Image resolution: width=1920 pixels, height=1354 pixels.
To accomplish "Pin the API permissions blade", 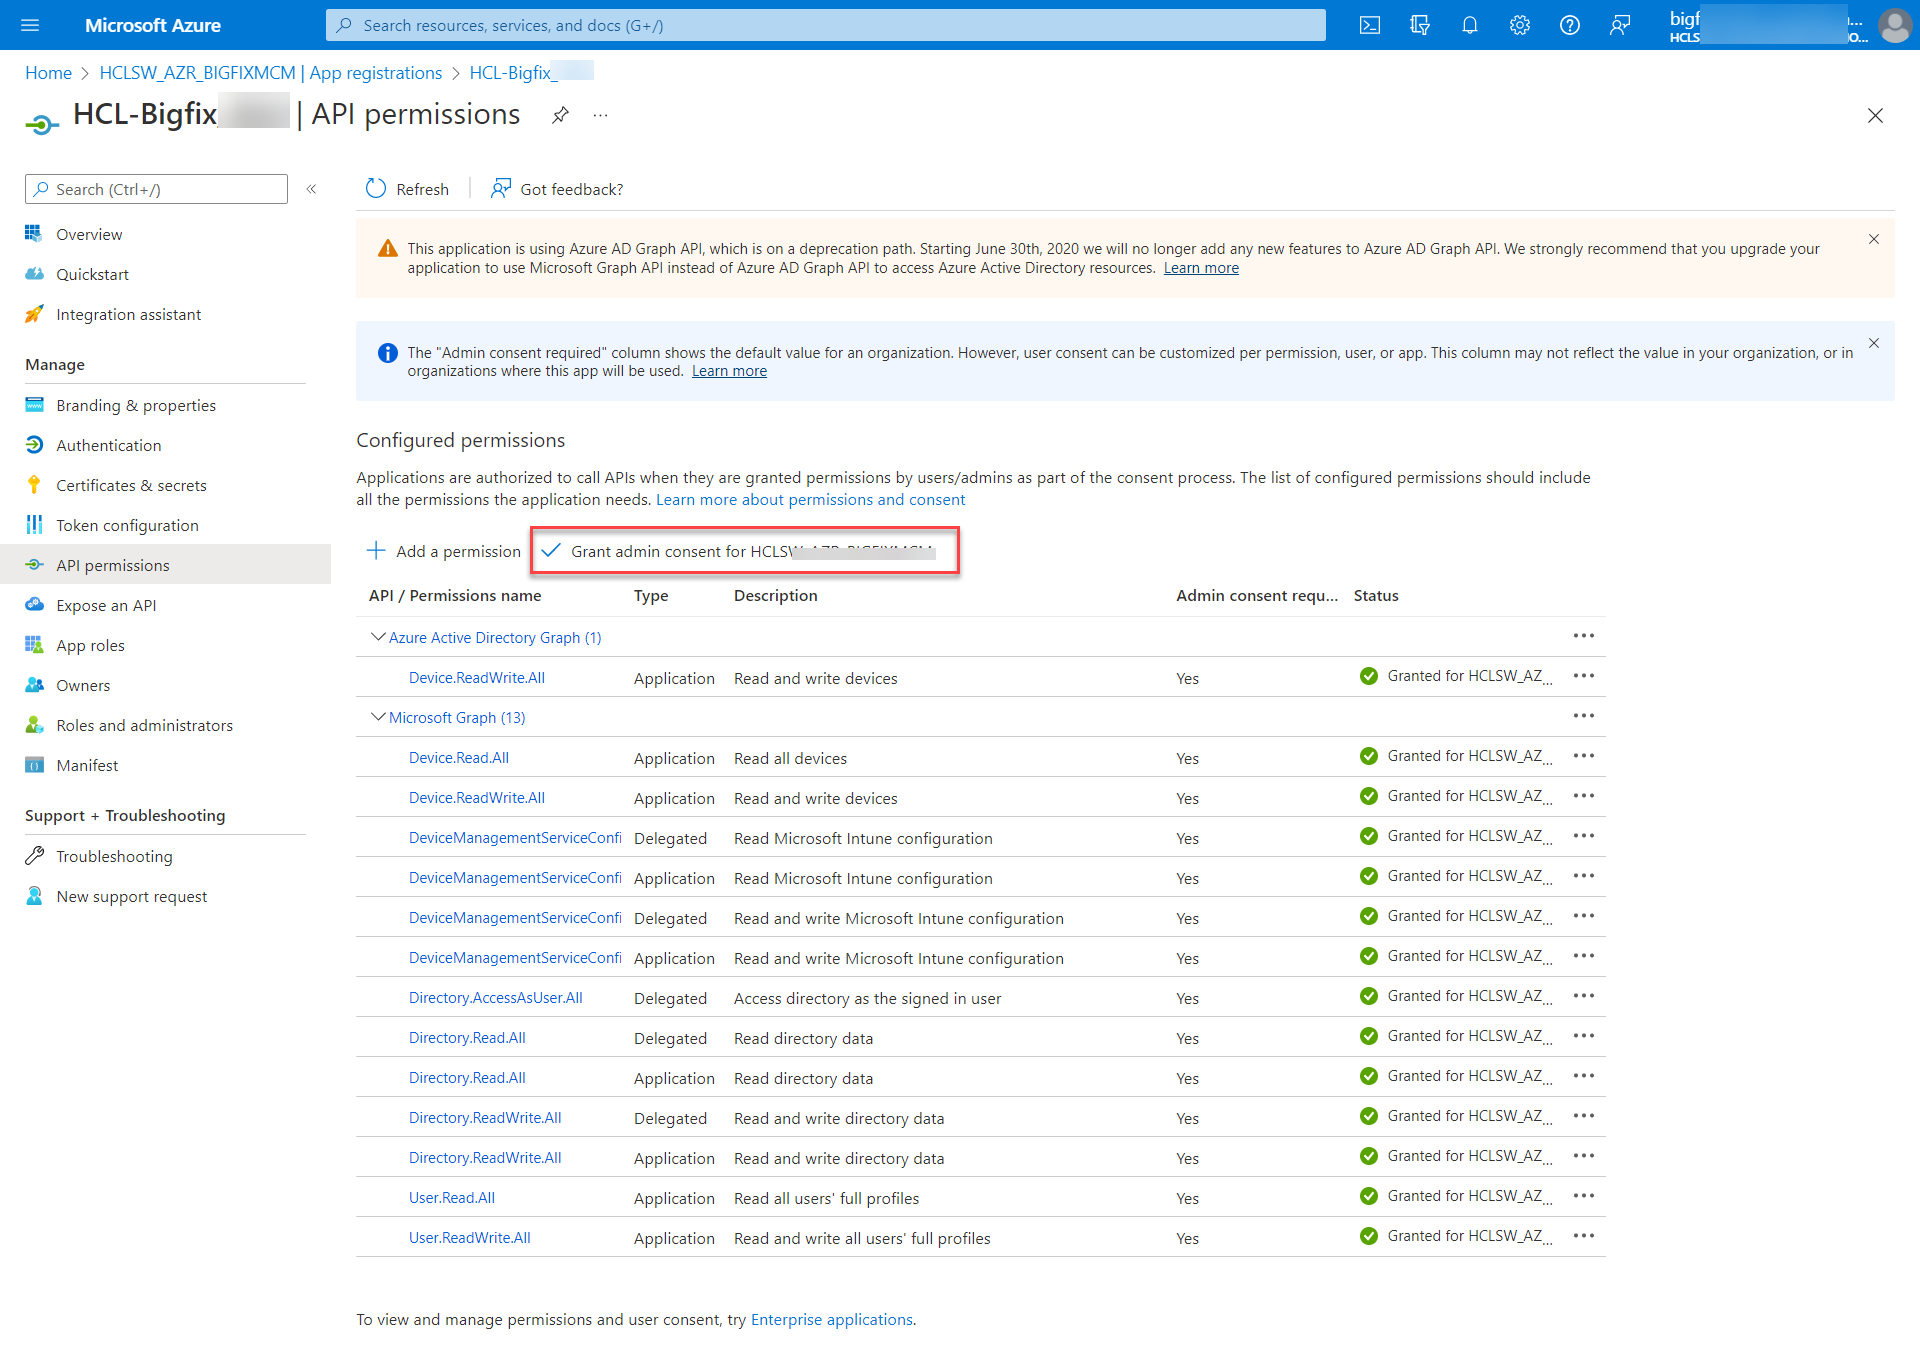I will tap(560, 115).
